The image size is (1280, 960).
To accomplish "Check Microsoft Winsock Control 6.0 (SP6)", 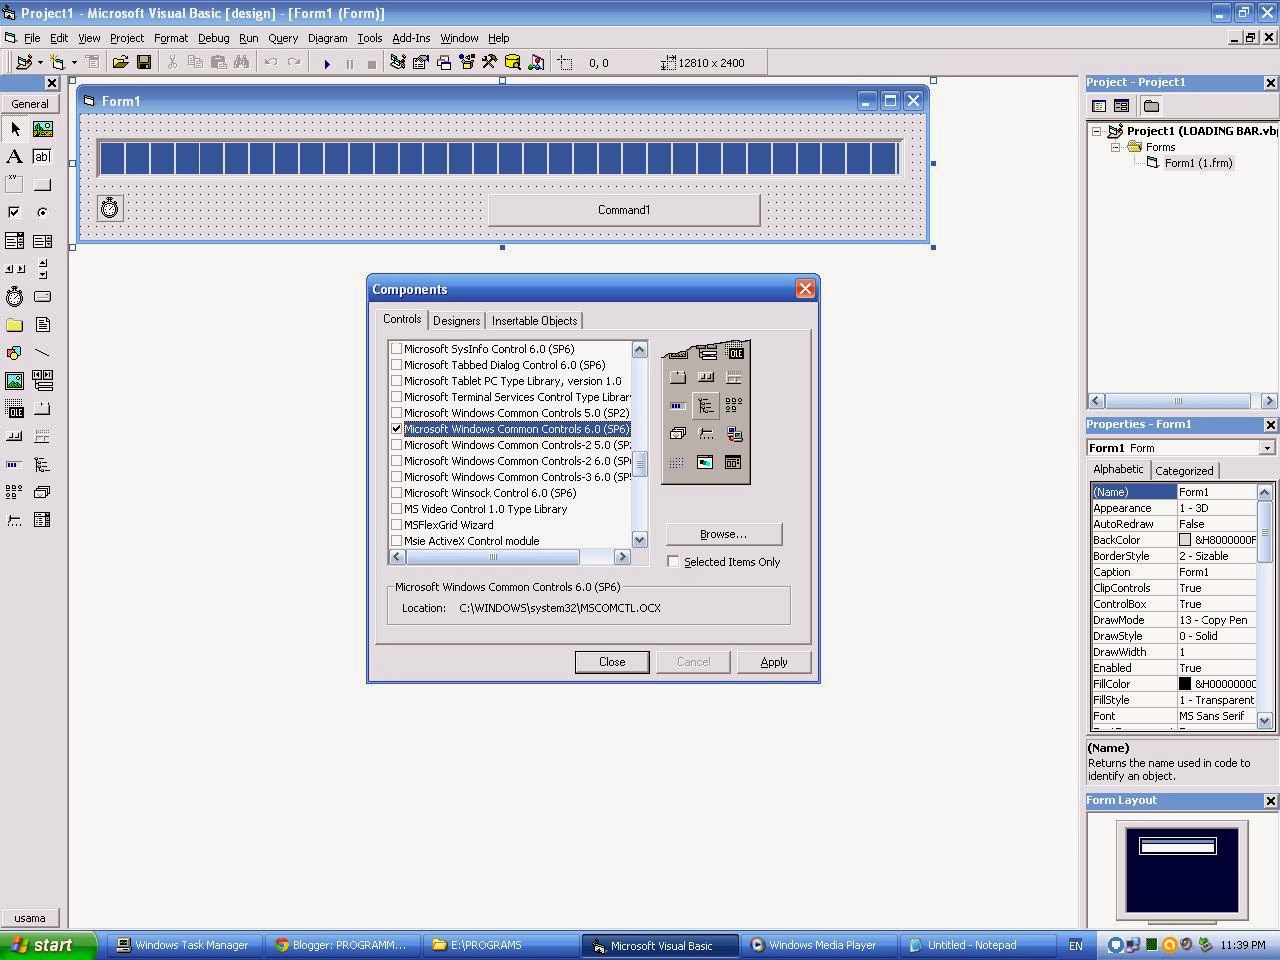I will [x=396, y=493].
